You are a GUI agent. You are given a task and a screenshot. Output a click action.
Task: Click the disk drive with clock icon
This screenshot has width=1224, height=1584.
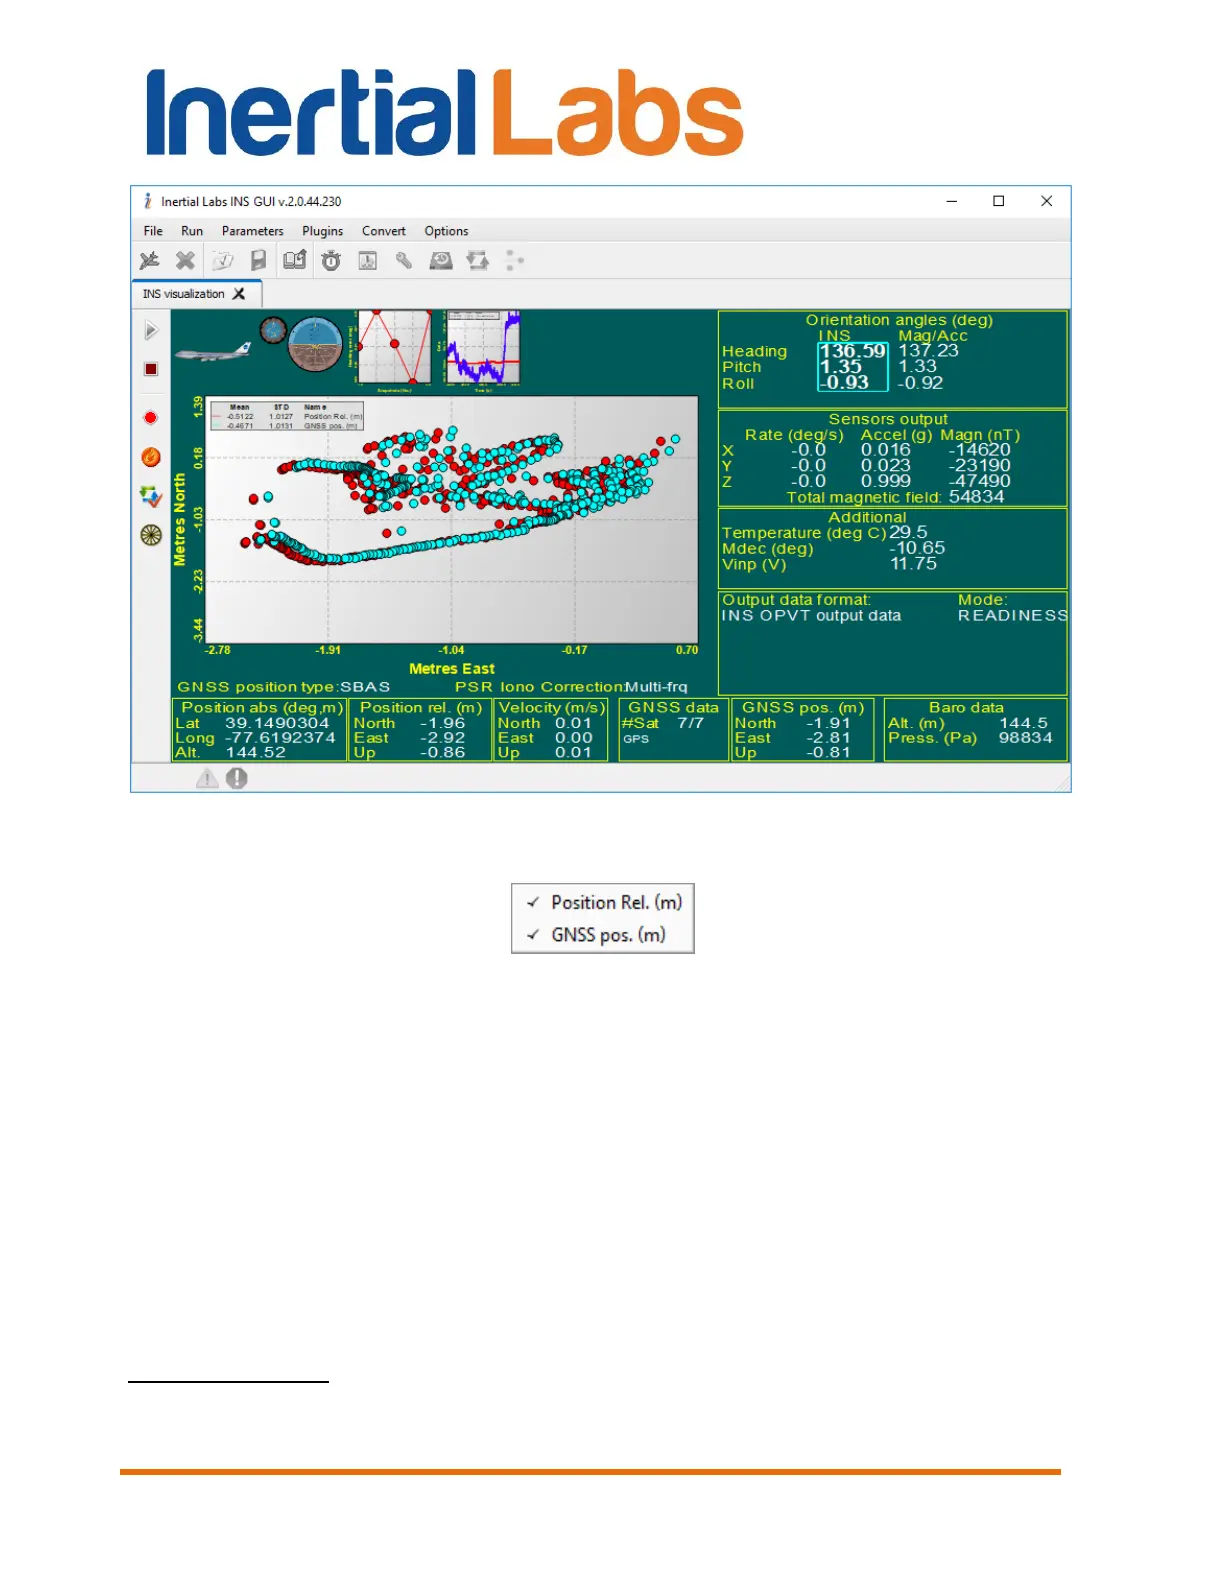(x=441, y=261)
